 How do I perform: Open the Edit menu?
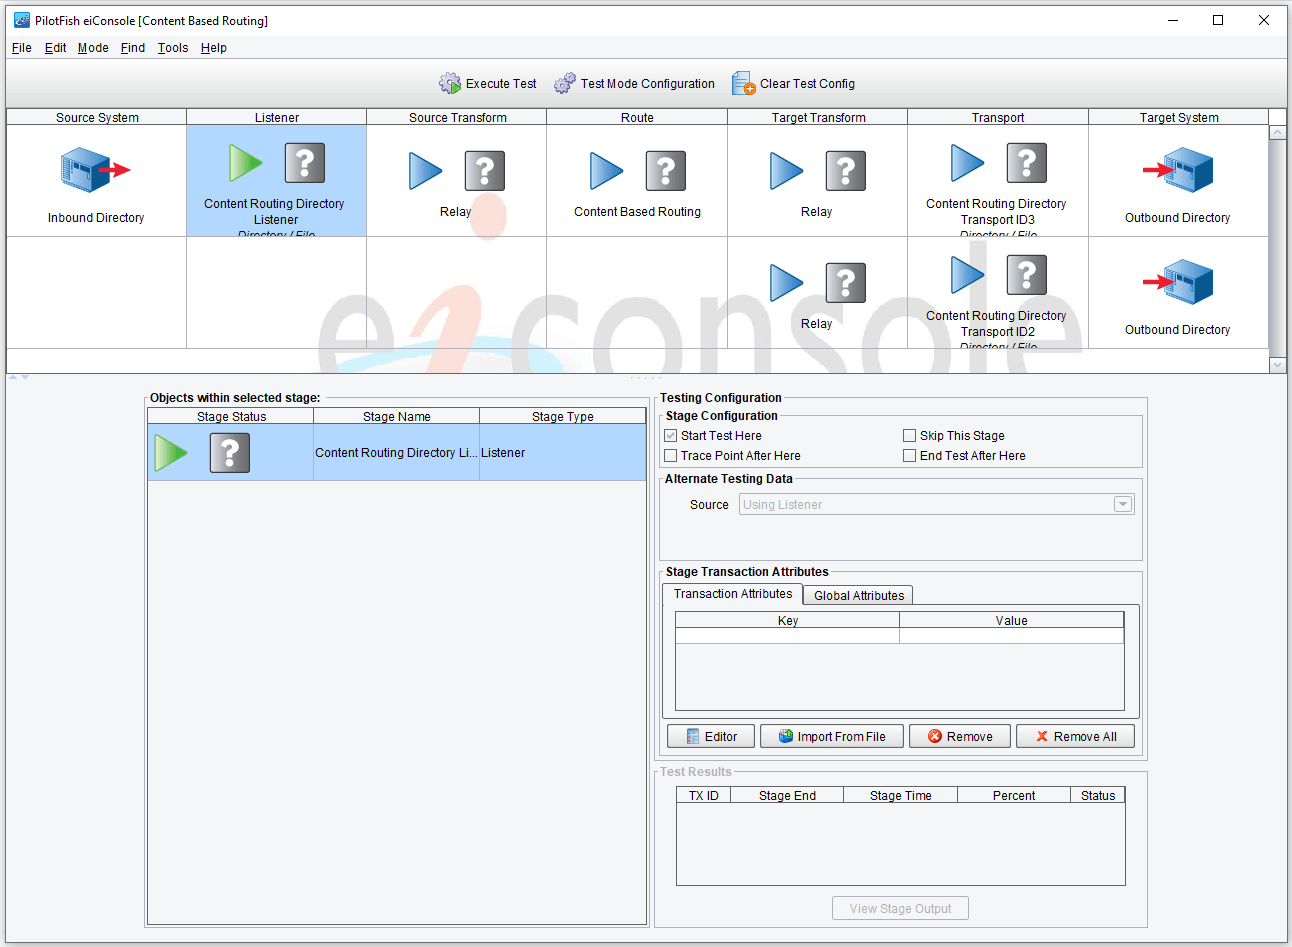click(55, 48)
